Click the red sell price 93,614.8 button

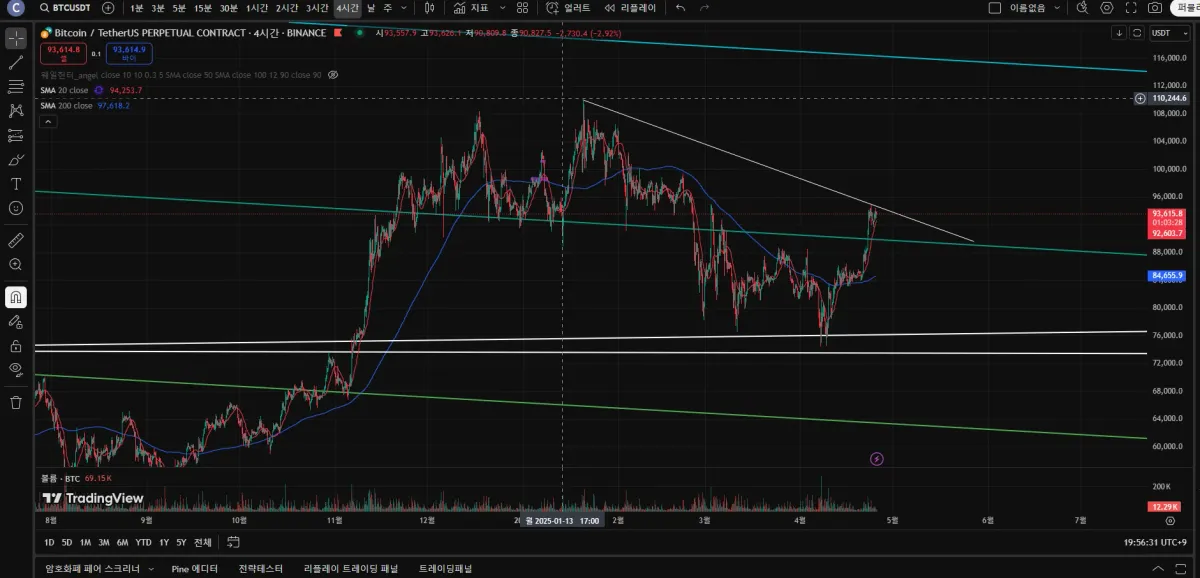(x=64, y=54)
